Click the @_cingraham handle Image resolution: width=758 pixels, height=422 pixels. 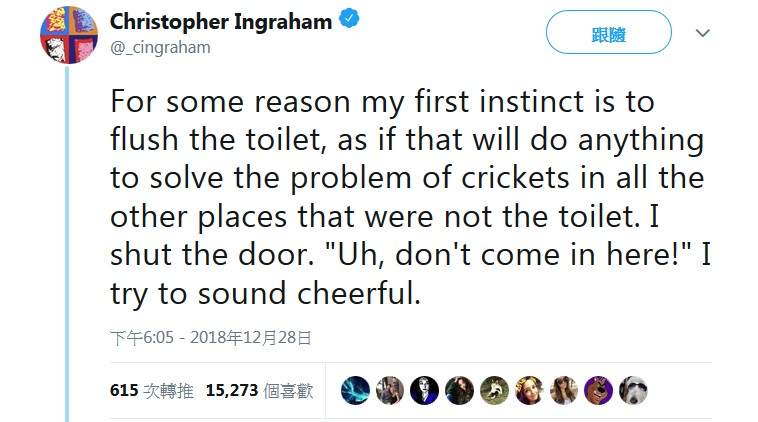point(160,47)
